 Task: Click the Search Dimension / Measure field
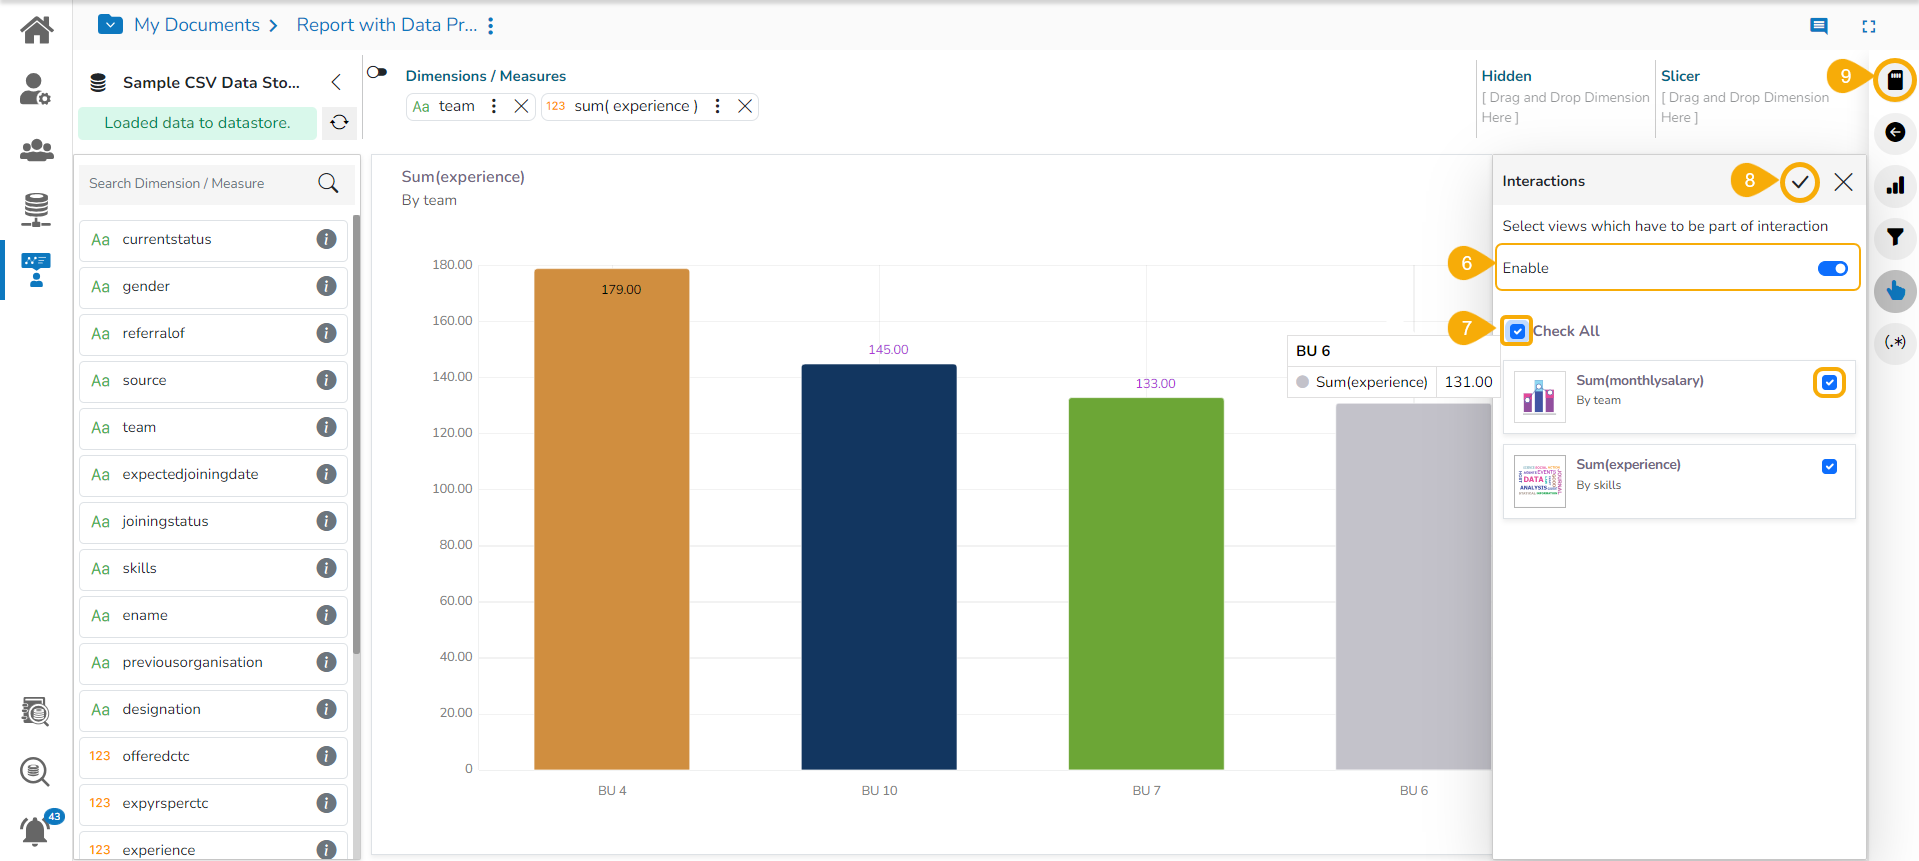(200, 183)
